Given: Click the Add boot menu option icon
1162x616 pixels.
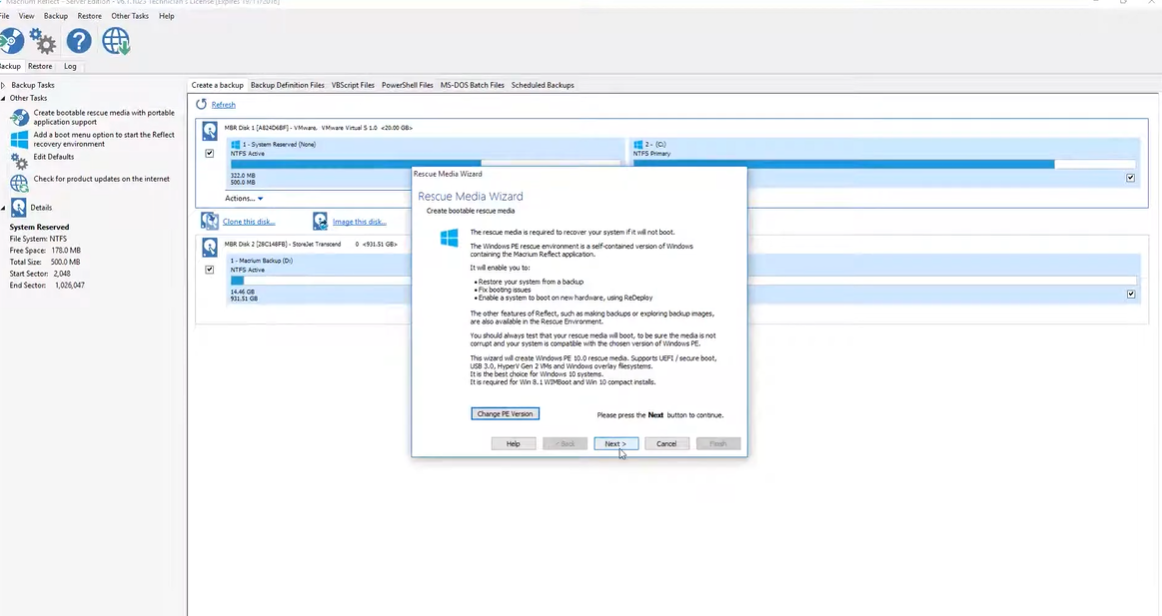Looking at the screenshot, I should click(x=20, y=139).
